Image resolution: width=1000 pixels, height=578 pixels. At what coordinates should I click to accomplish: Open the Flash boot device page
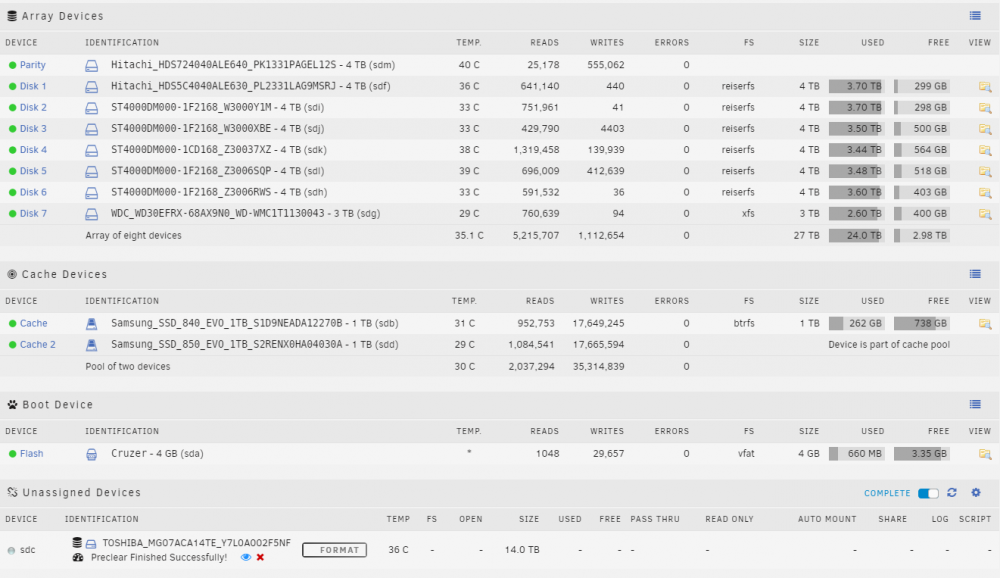tap(31, 454)
